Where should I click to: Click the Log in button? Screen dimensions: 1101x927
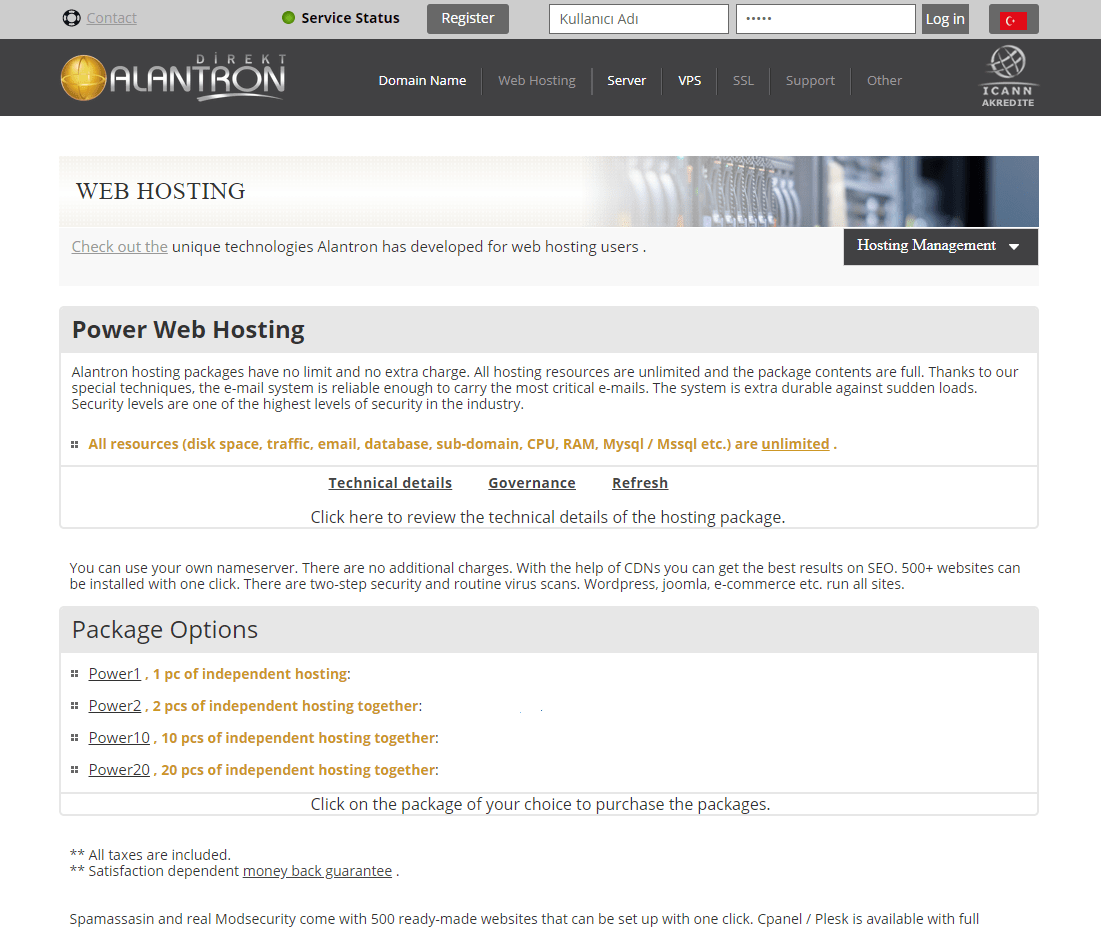[945, 19]
